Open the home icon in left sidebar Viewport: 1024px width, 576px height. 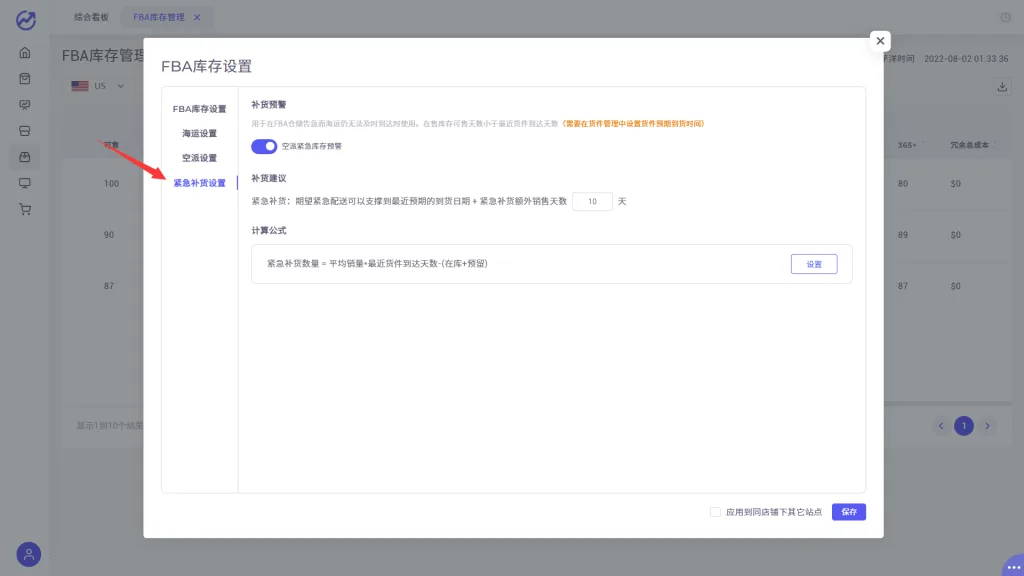tap(25, 52)
